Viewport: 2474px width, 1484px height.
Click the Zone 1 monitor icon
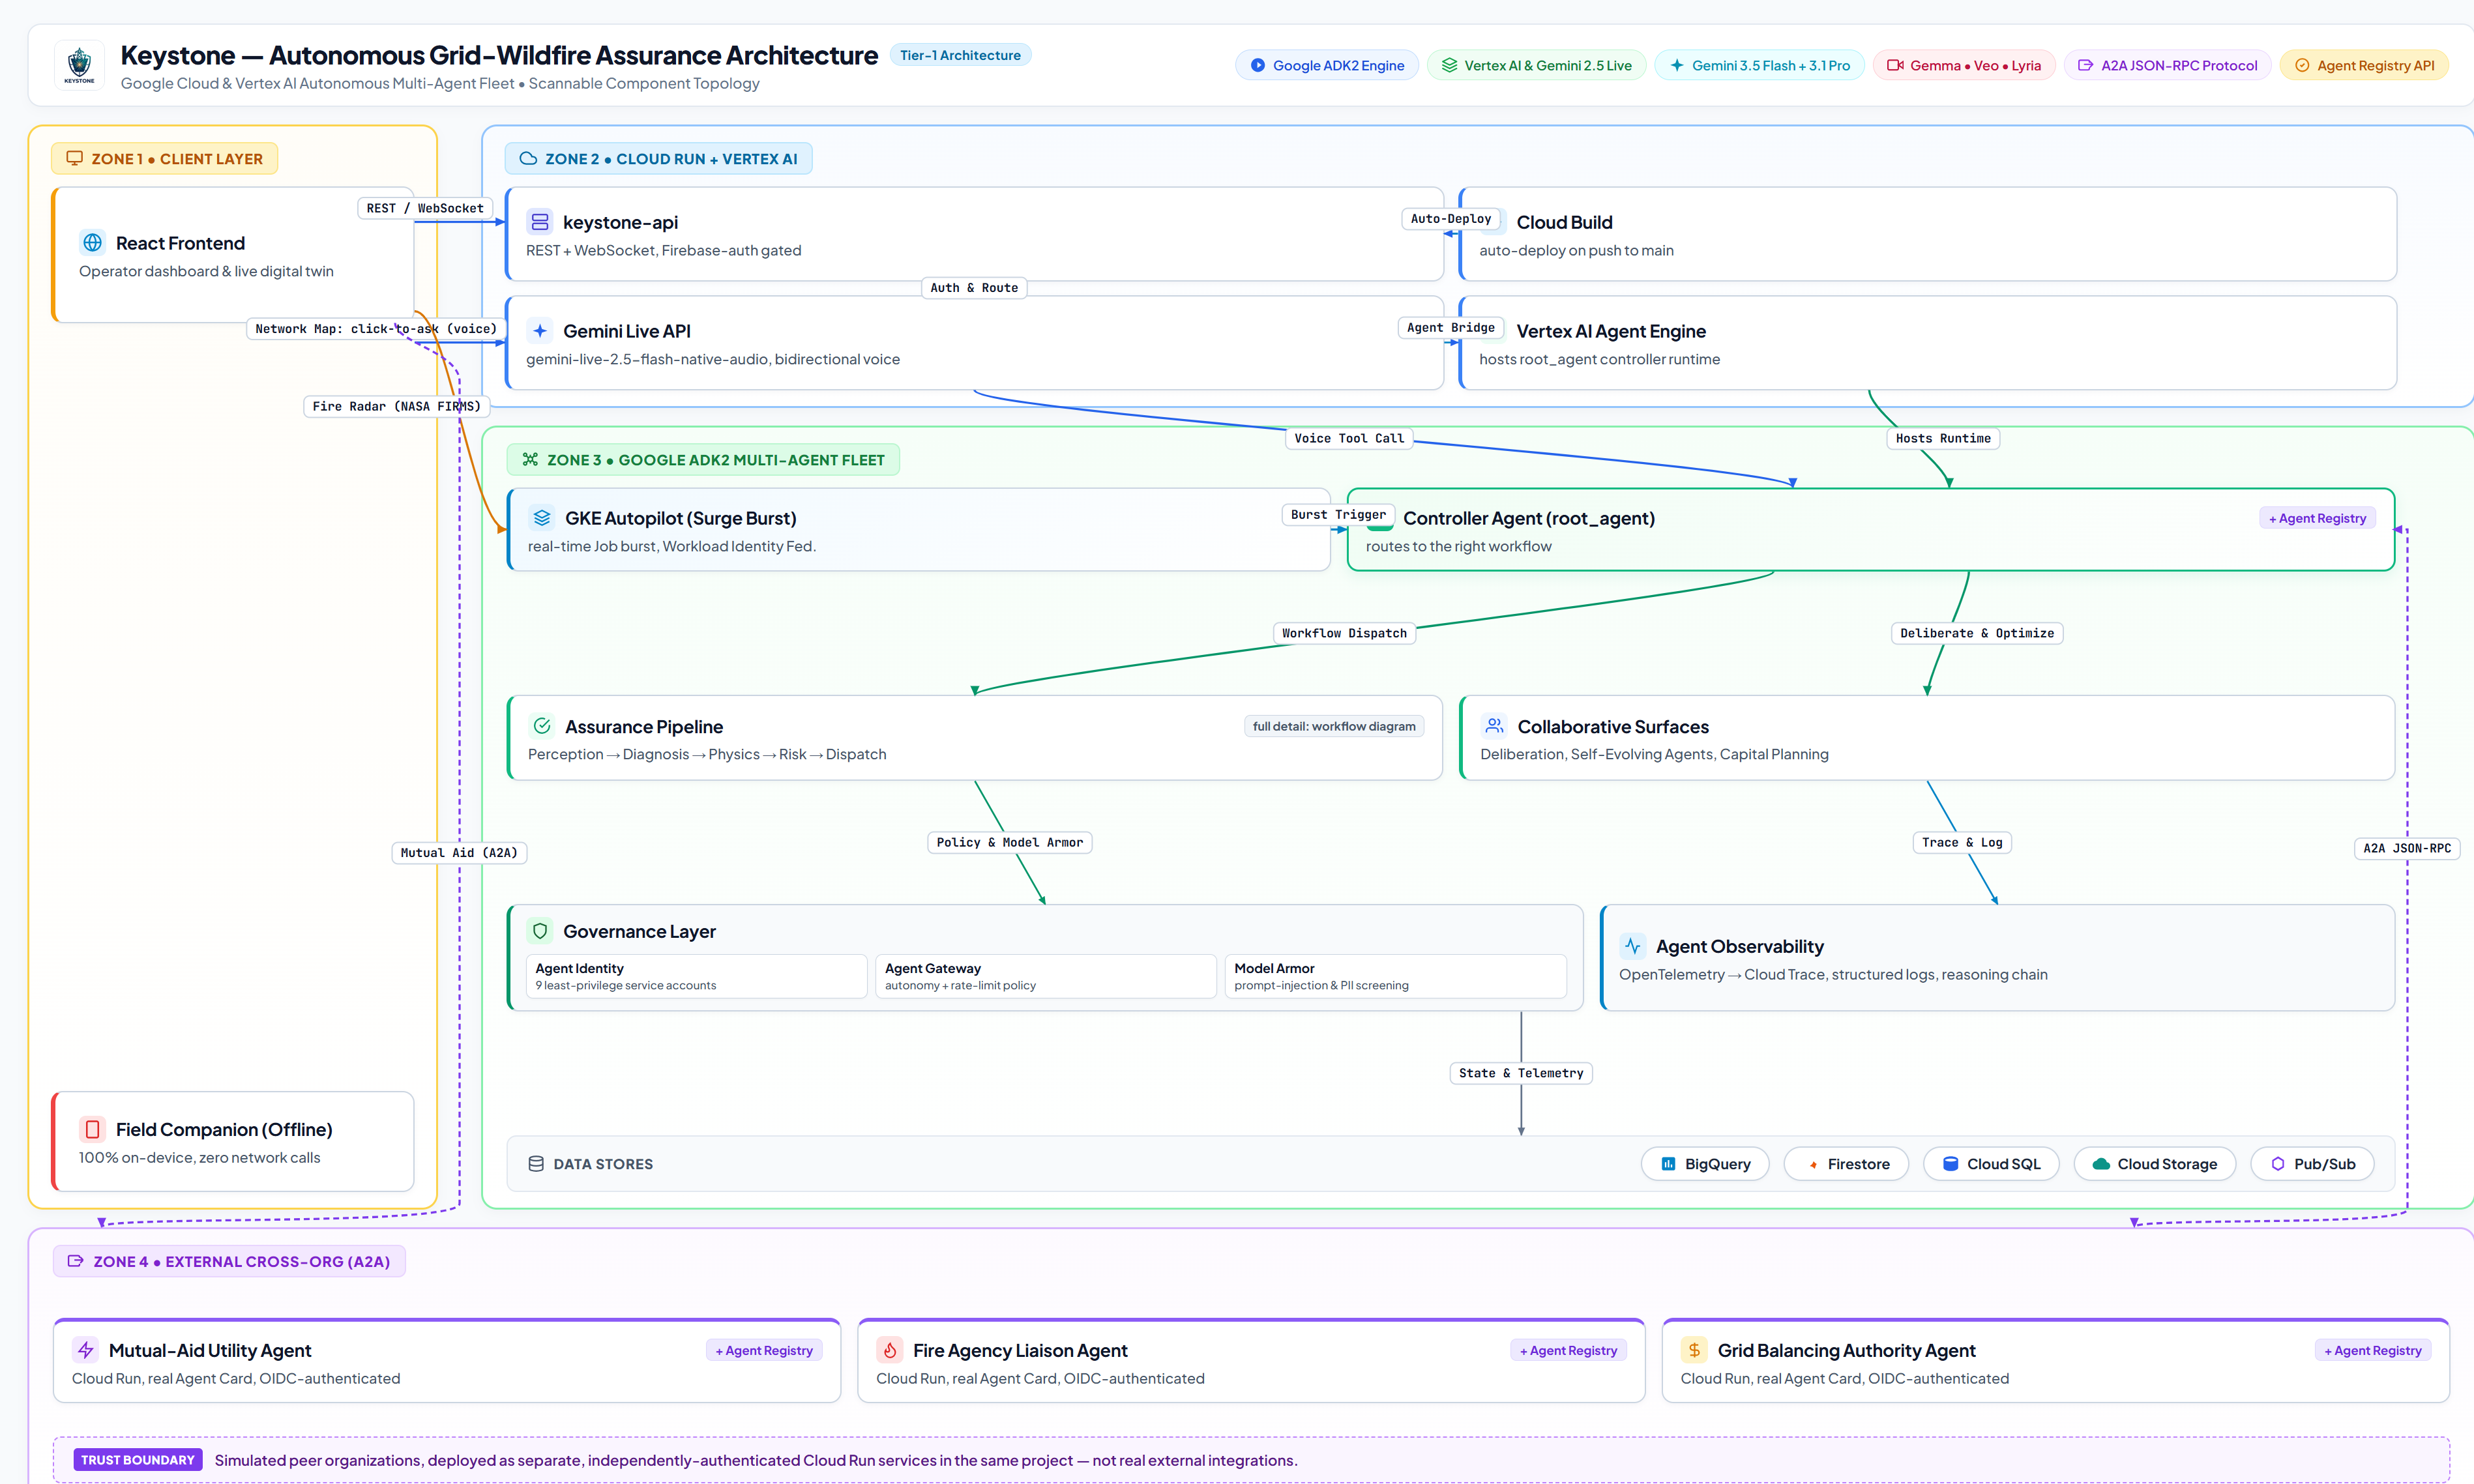[x=74, y=158]
